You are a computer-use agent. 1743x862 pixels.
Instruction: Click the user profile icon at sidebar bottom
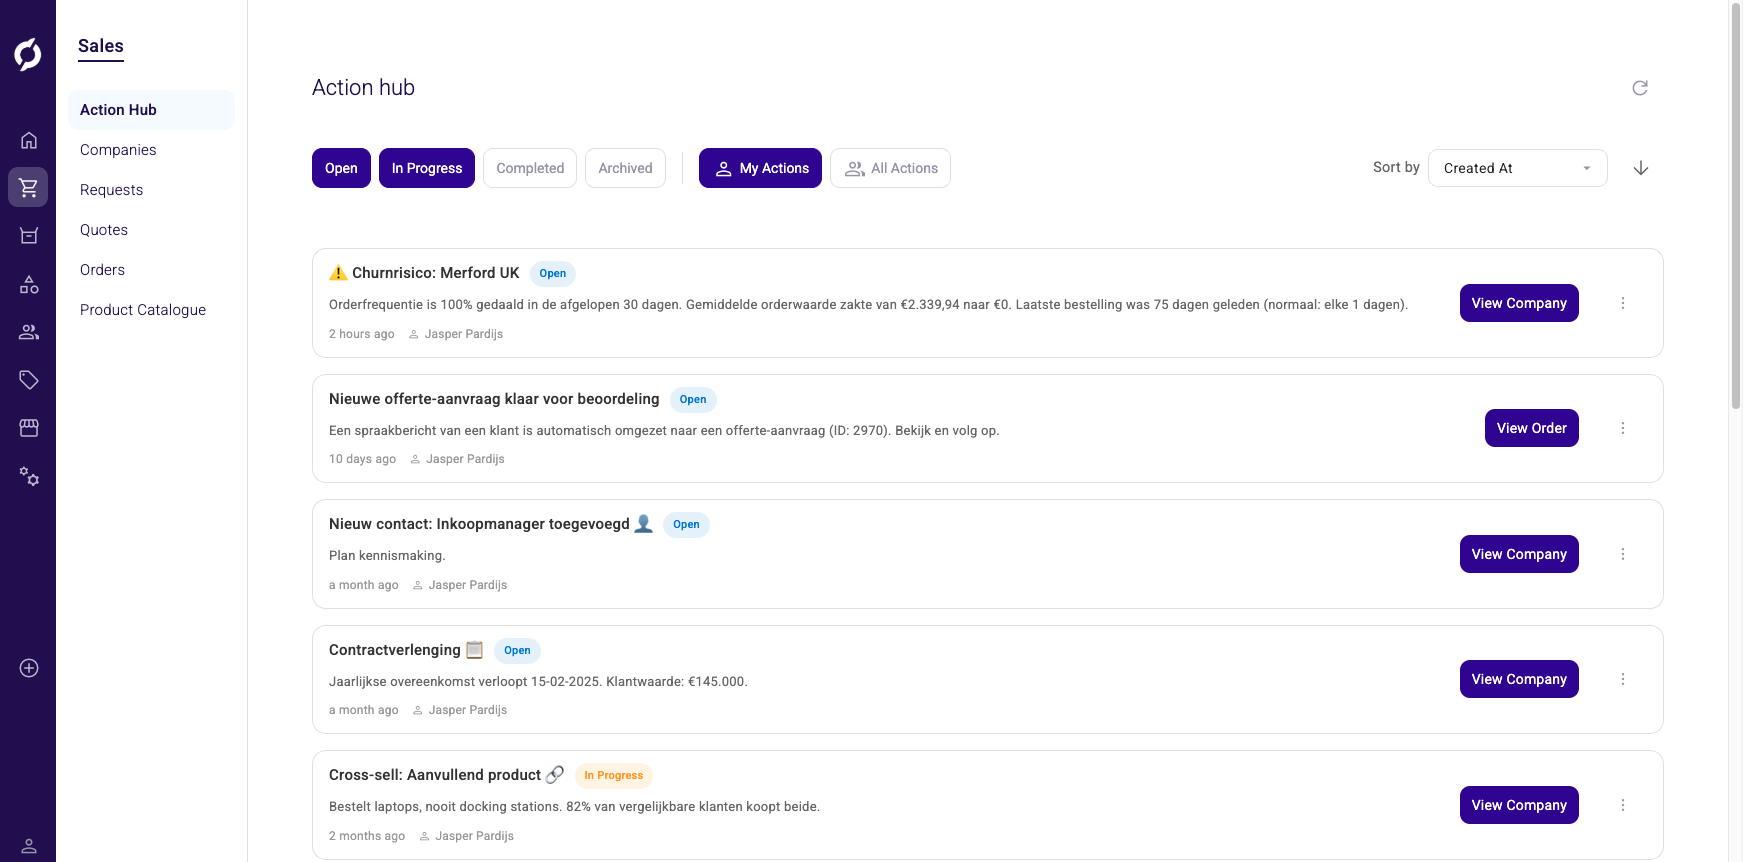coord(28,845)
